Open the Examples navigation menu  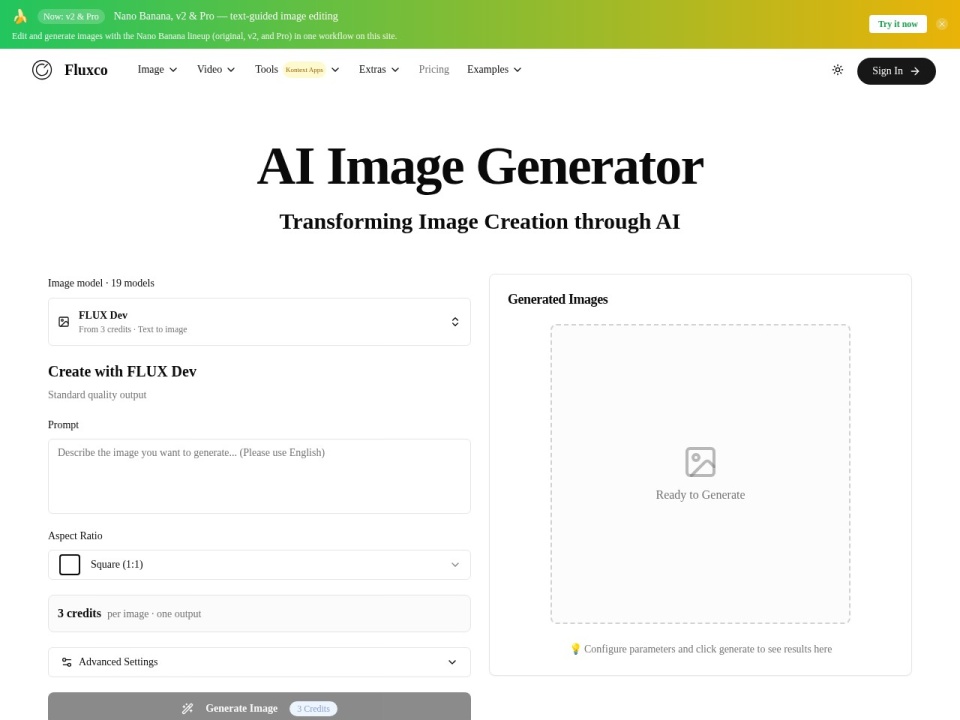tap(494, 69)
